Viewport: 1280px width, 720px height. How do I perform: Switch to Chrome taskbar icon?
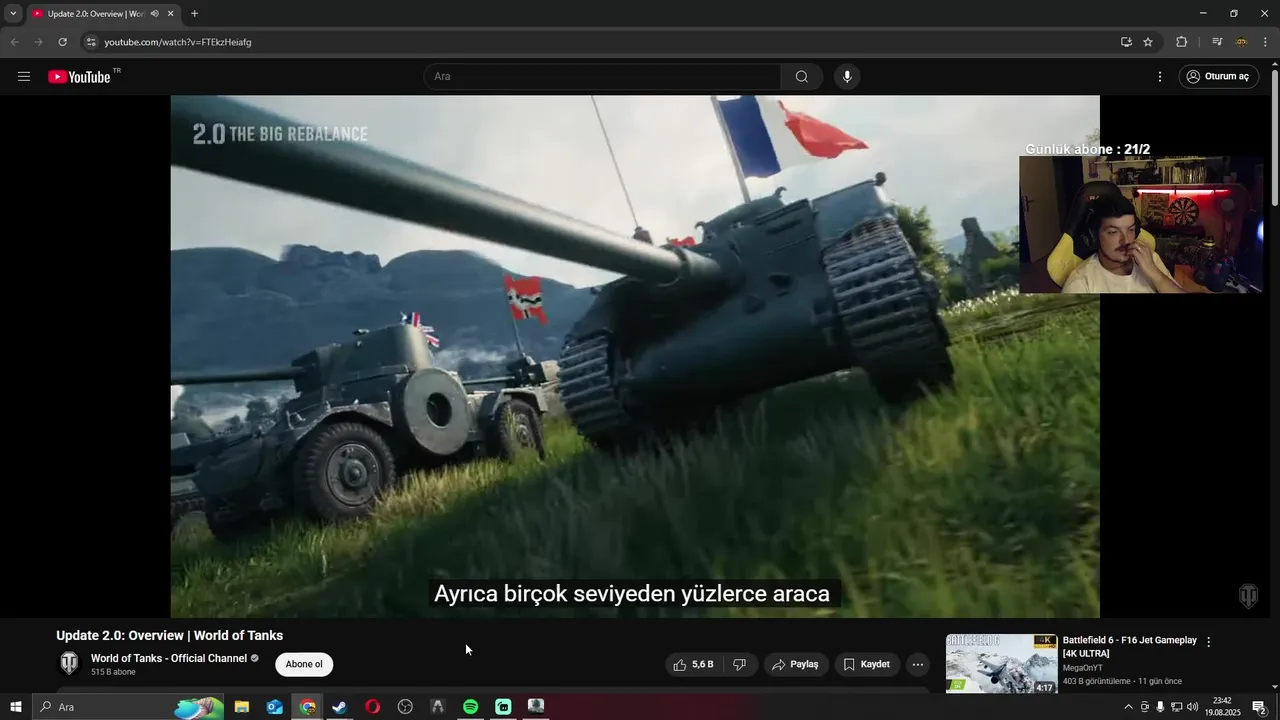pos(307,707)
